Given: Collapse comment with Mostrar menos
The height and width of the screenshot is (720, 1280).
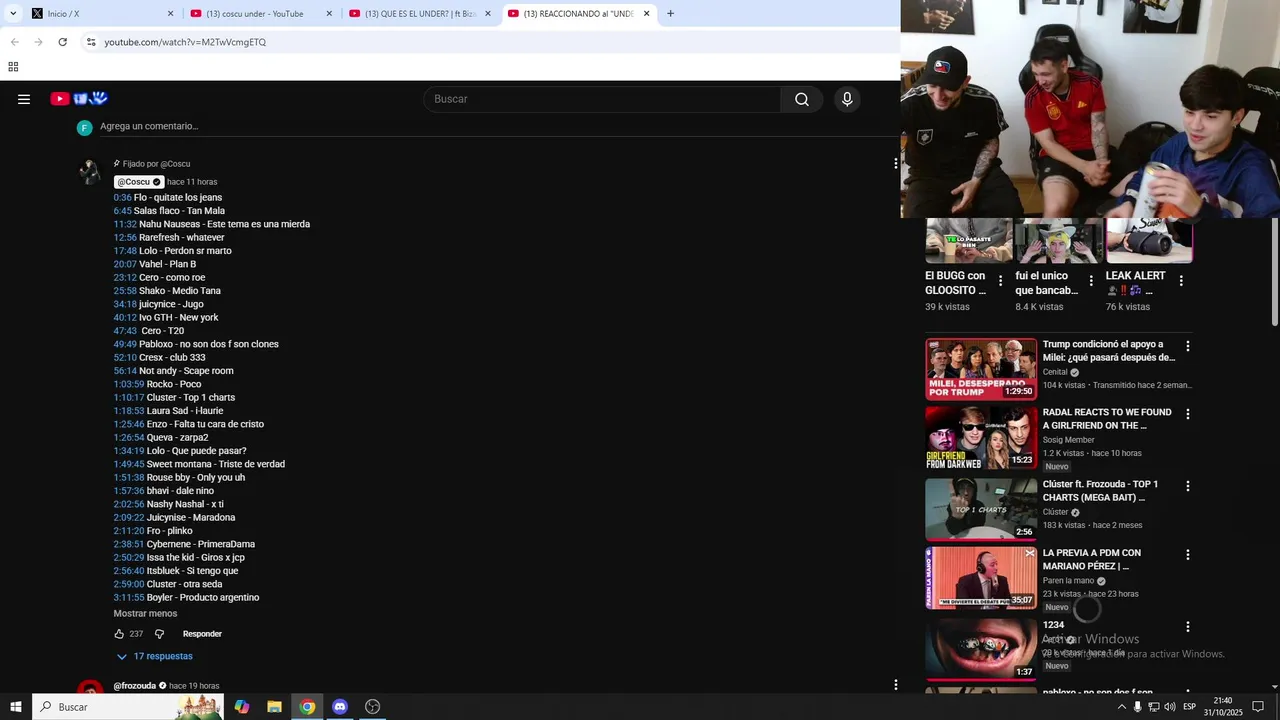Looking at the screenshot, I should [145, 613].
